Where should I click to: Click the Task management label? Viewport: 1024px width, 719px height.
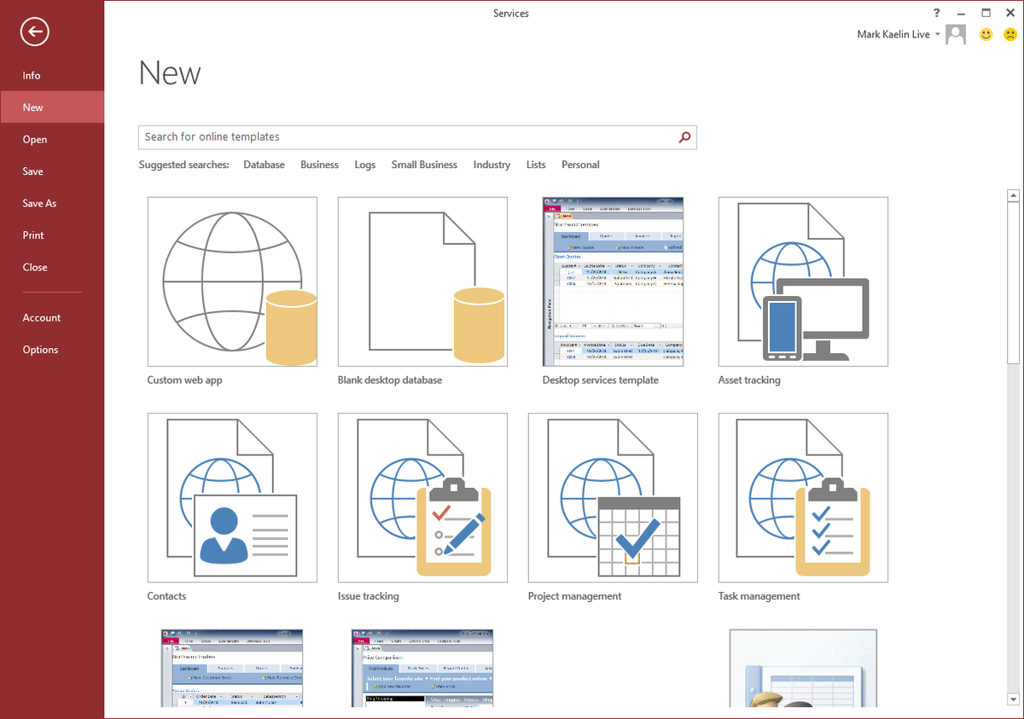pyautogui.click(x=759, y=596)
